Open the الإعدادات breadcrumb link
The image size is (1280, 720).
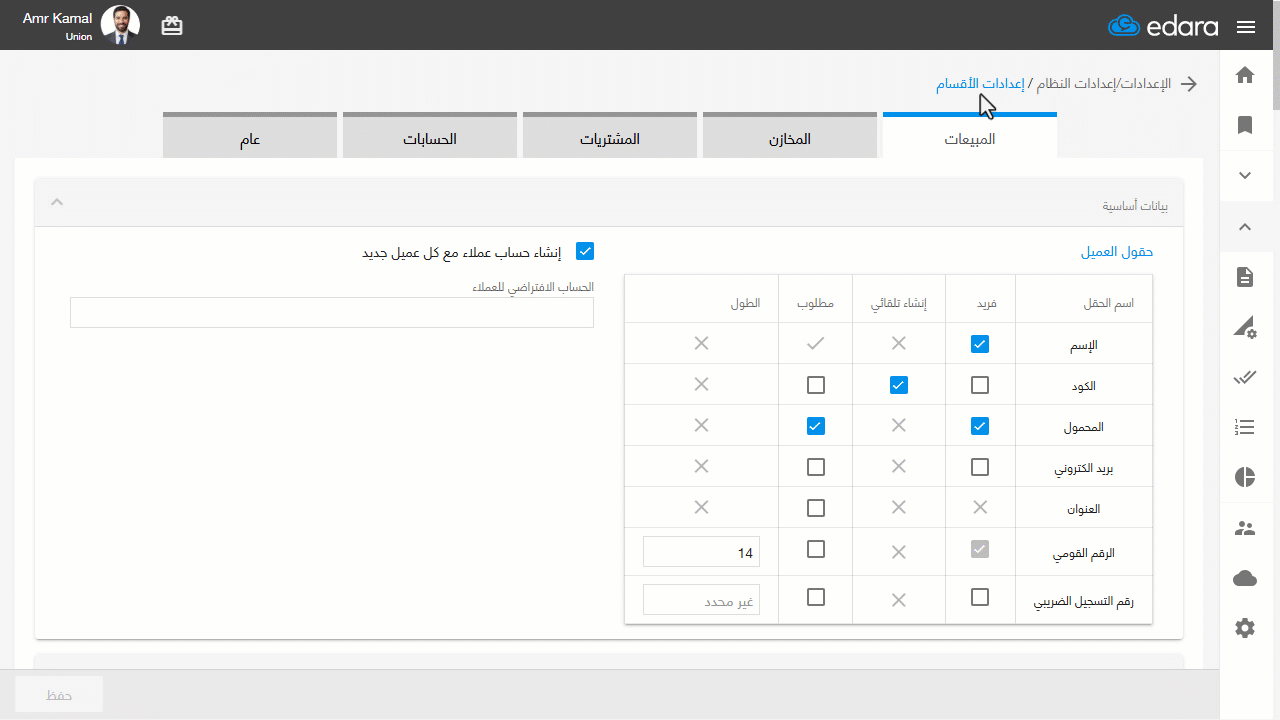pyautogui.click(x=1145, y=84)
